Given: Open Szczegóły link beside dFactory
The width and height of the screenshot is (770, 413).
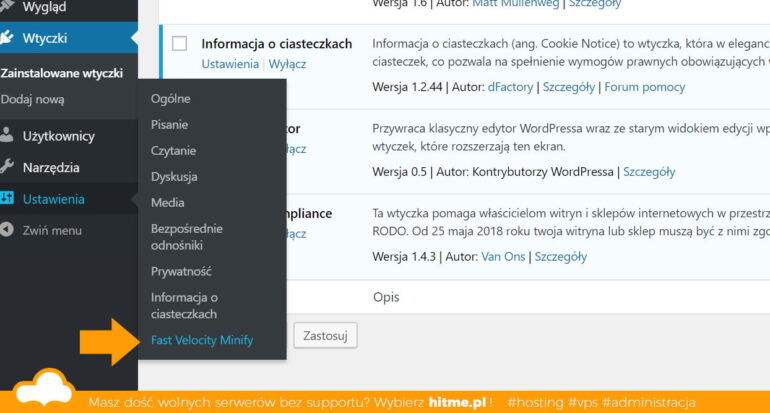Looking at the screenshot, I should pyautogui.click(x=569, y=87).
